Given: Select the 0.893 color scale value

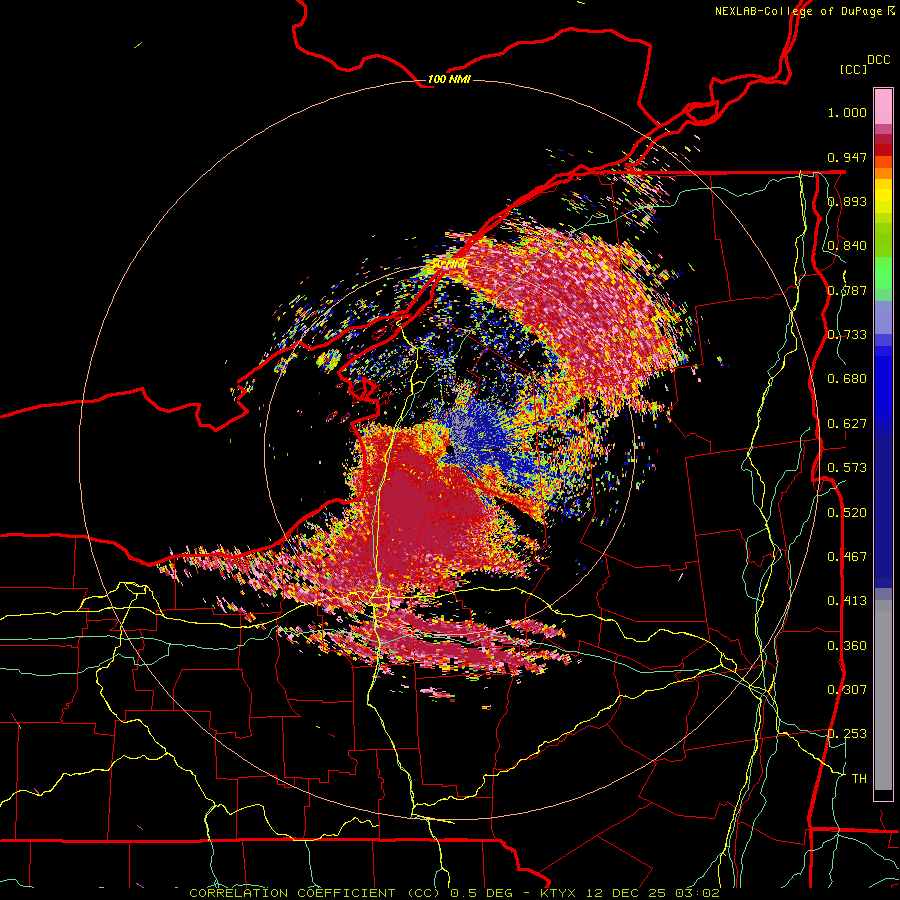Looking at the screenshot, I should 847,201.
